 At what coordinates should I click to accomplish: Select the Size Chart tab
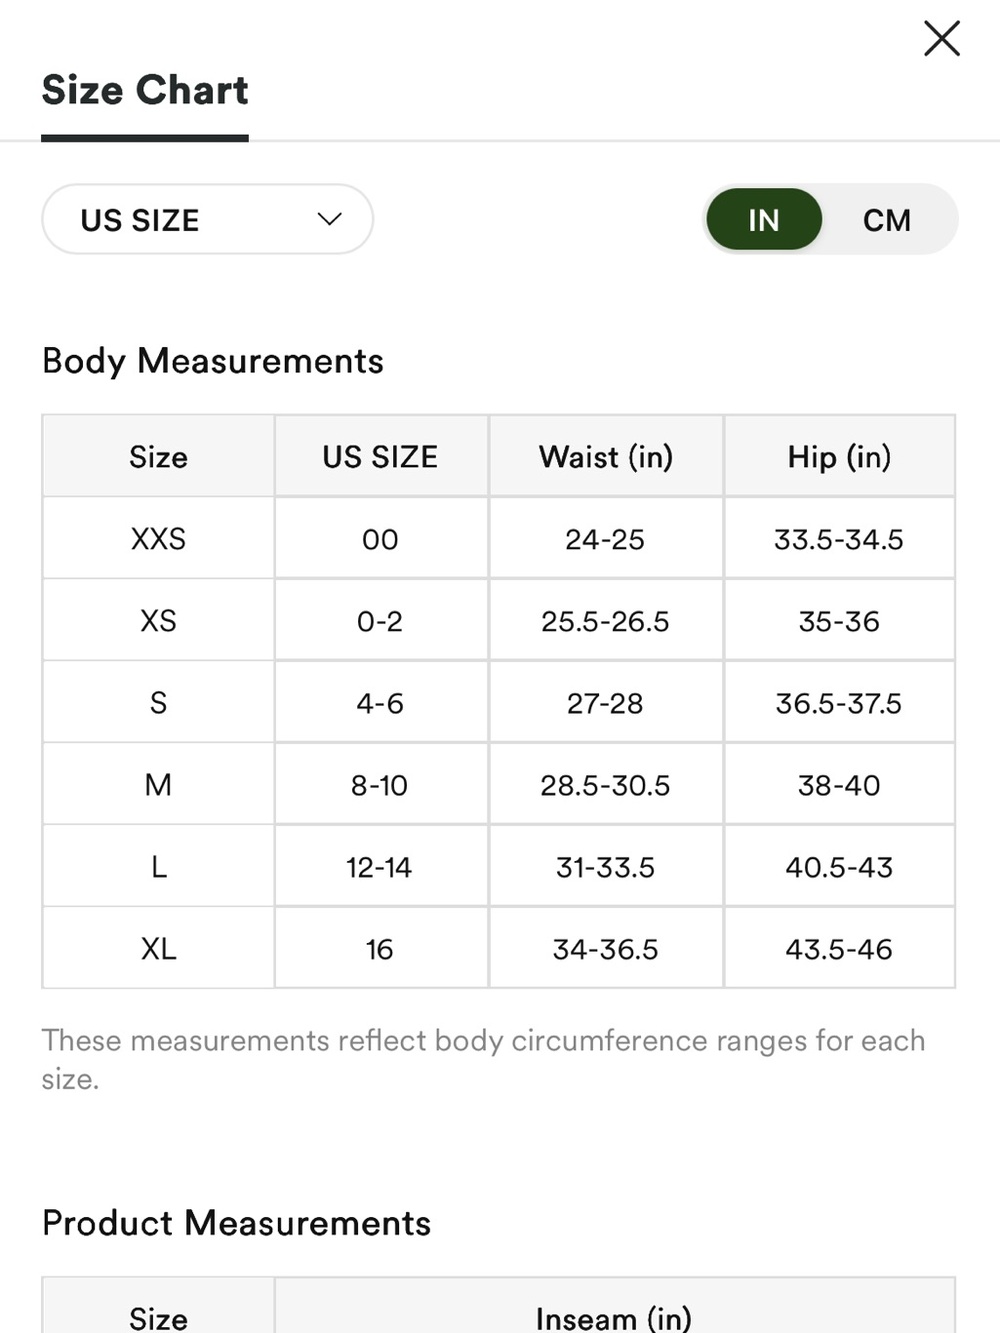coord(145,91)
